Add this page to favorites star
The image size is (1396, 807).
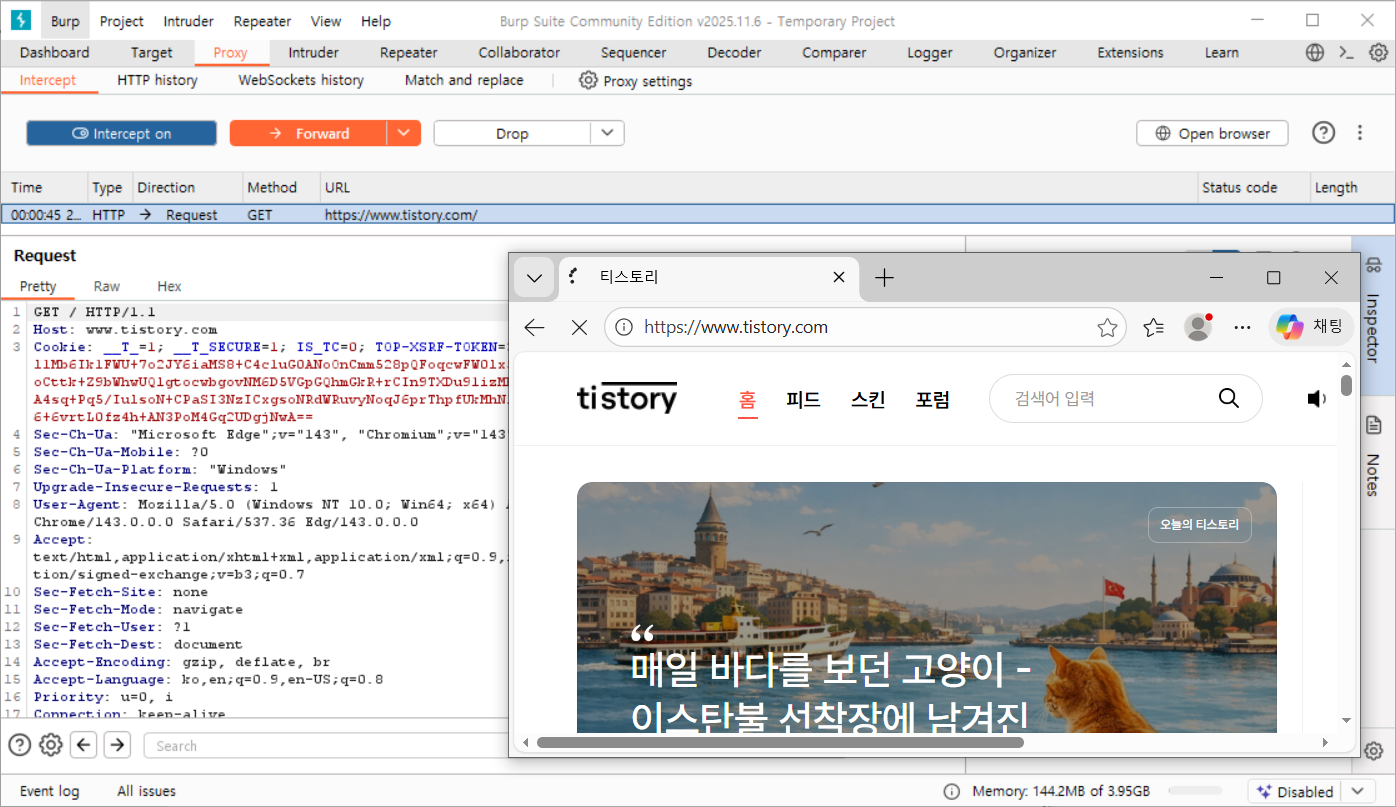click(1107, 327)
